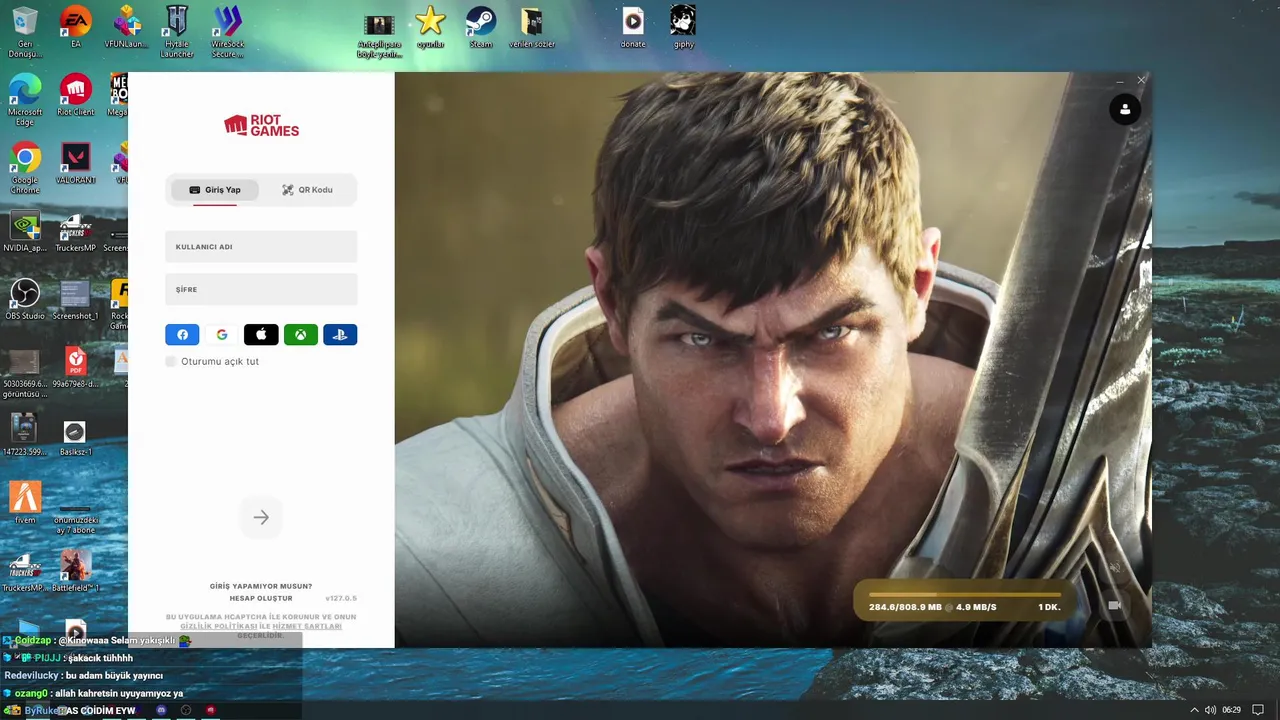
Task: Select the fivem desktop icon
Action: 24,503
